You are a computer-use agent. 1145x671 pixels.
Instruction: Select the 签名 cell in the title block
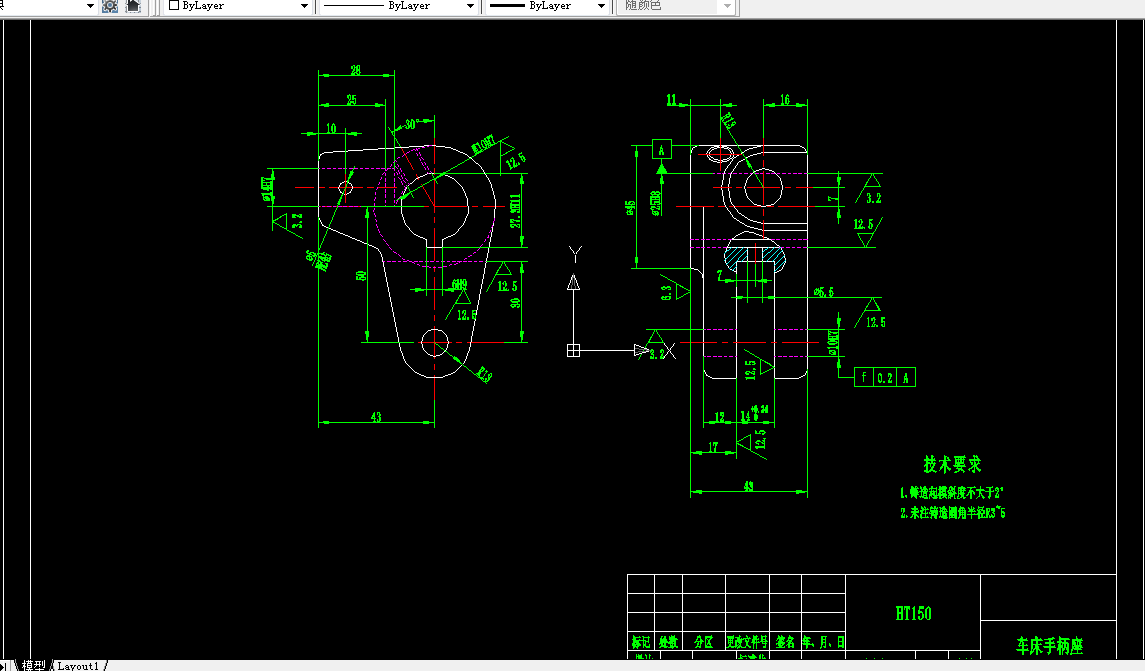(x=785, y=642)
